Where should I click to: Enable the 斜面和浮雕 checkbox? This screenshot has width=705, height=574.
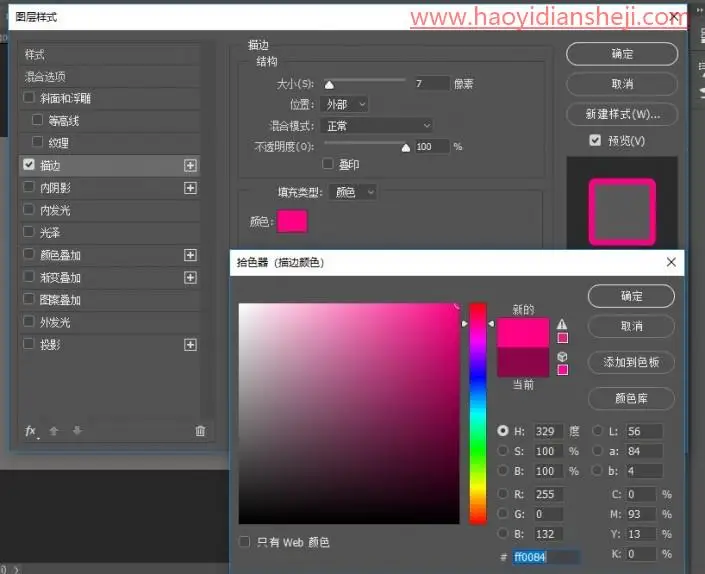click(x=29, y=98)
